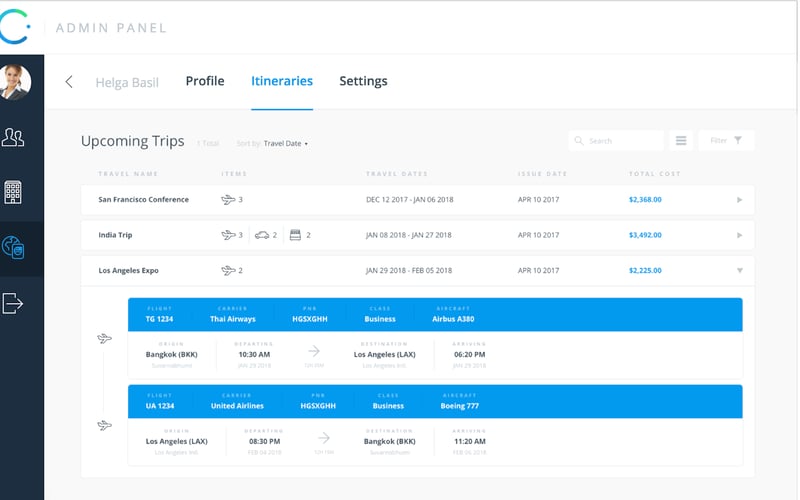This screenshot has width=800, height=500.
Task: Go back with the left chevron
Action: point(69,82)
